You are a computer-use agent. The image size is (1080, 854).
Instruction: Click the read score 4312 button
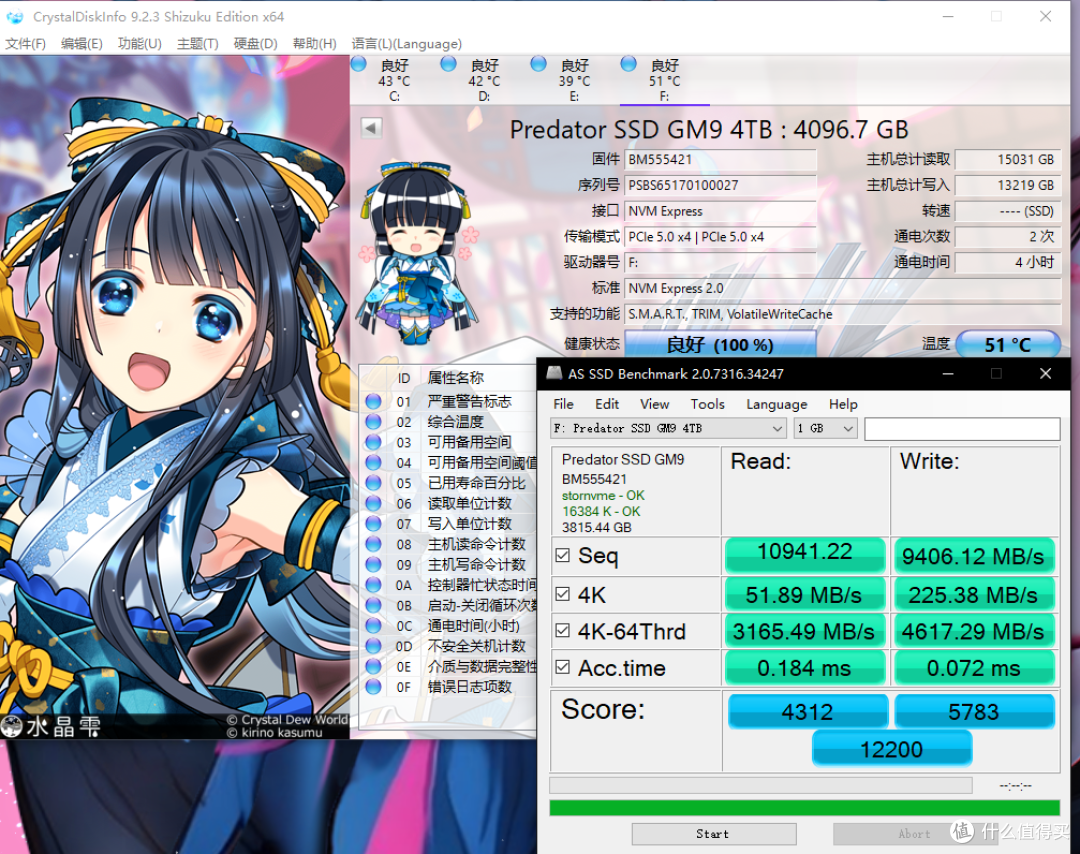pos(807,711)
